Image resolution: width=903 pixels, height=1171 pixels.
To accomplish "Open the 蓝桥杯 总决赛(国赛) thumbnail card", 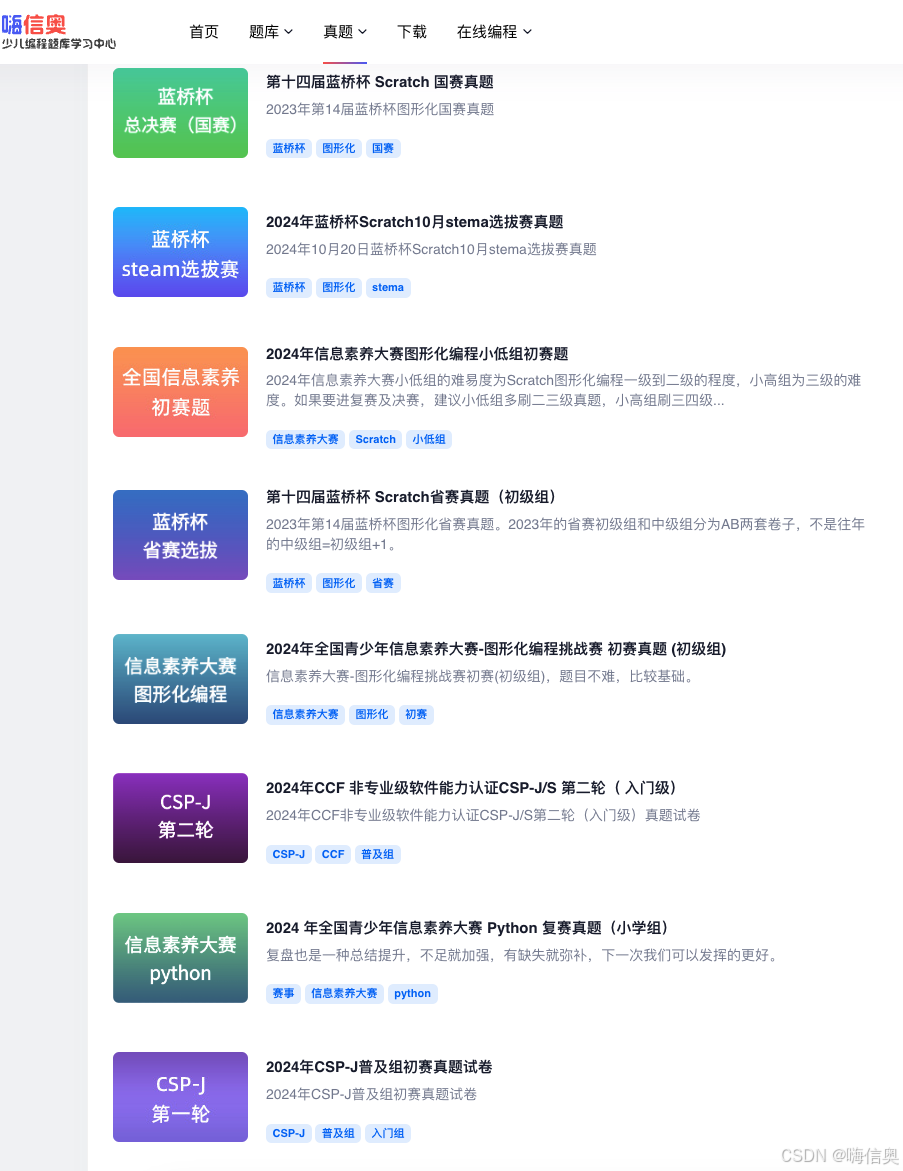I will pos(180,113).
